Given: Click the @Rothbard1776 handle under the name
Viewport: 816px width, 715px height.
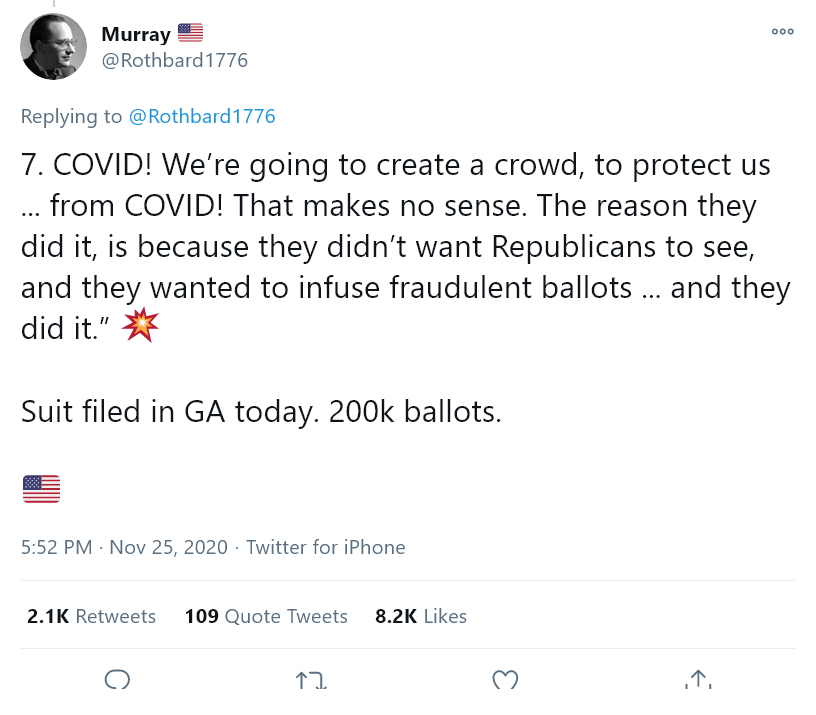Looking at the screenshot, I should tap(174, 60).
